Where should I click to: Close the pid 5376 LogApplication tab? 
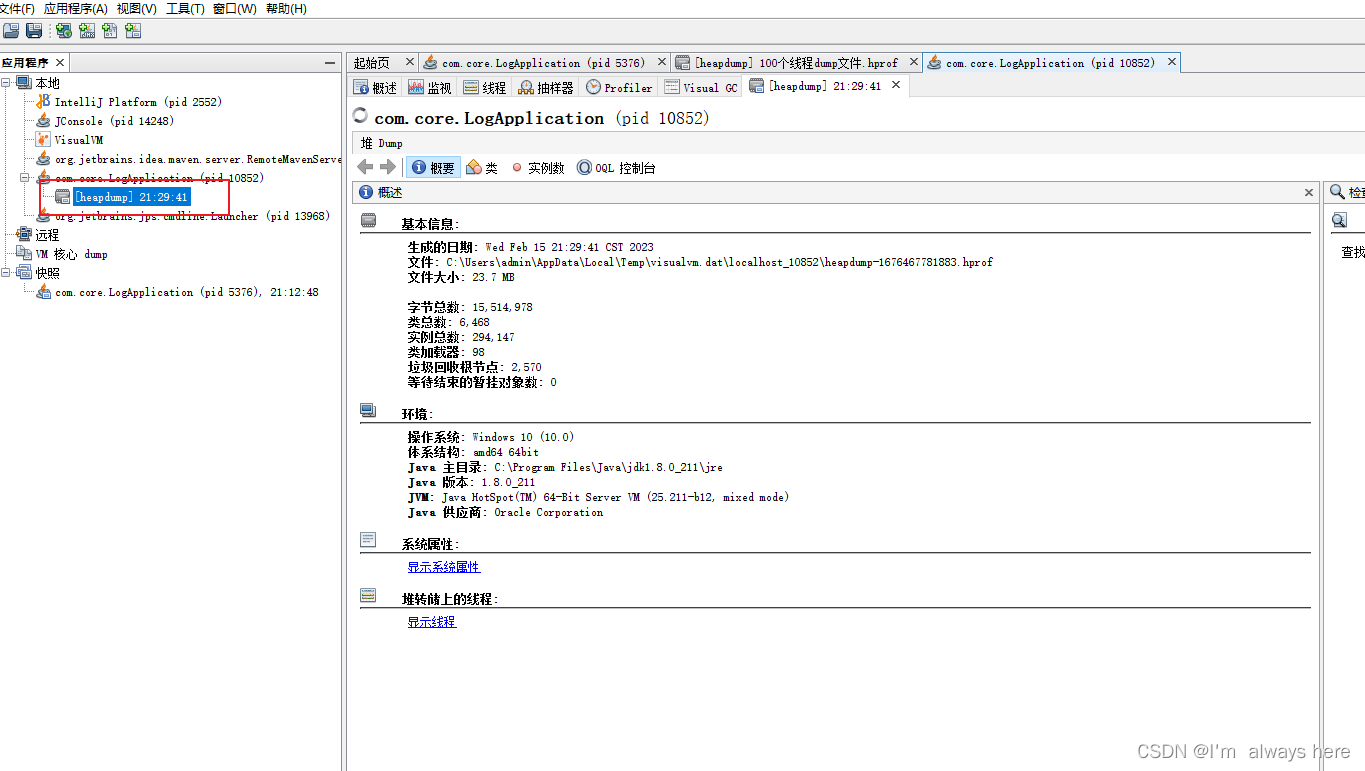[x=661, y=62]
